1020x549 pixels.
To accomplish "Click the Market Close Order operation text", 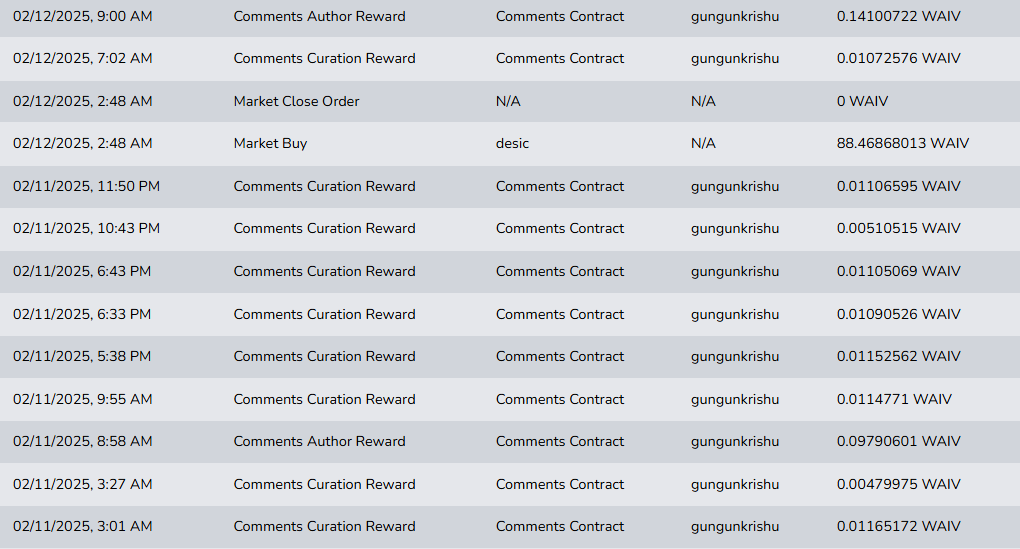I will [x=296, y=101].
